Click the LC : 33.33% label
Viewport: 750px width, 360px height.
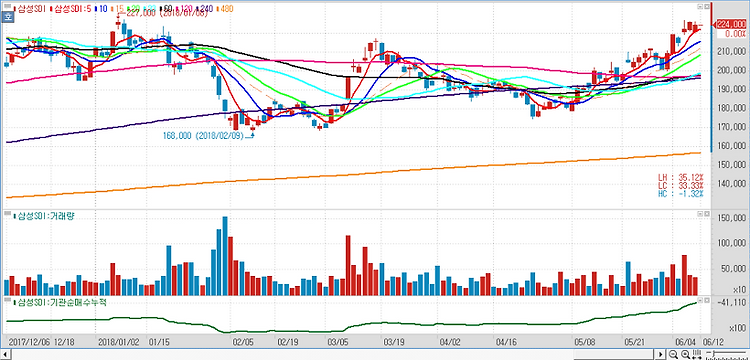[x=681, y=185]
